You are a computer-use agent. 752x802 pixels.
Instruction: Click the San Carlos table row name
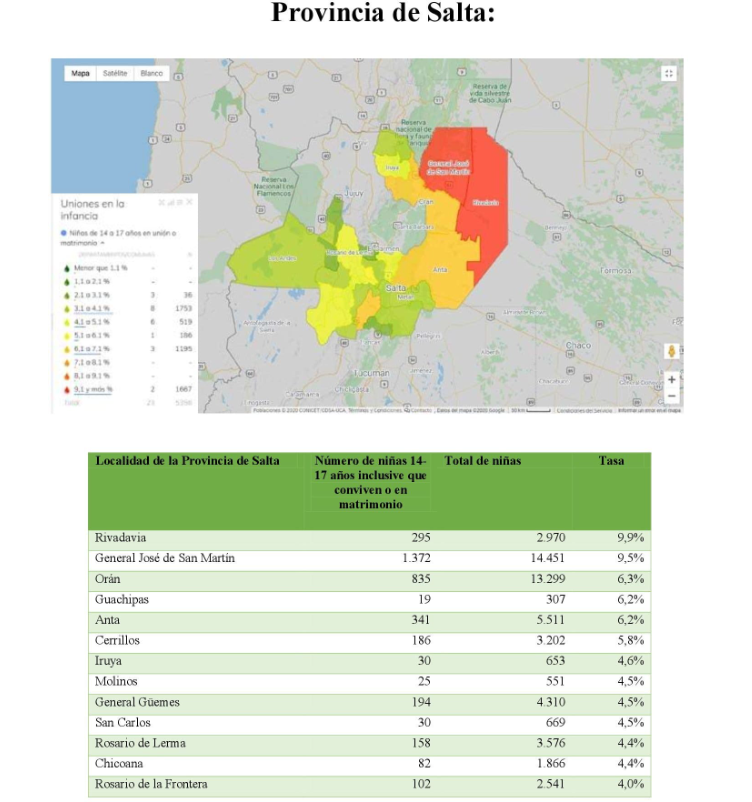pos(123,723)
